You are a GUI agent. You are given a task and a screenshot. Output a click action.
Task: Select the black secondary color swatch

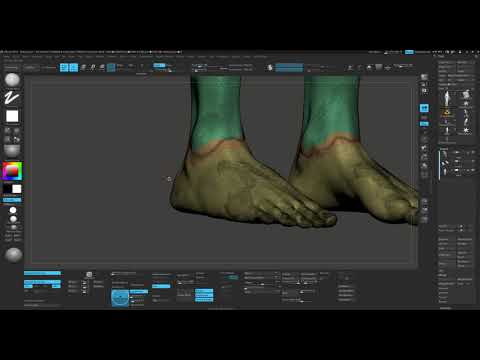[x=7, y=189]
